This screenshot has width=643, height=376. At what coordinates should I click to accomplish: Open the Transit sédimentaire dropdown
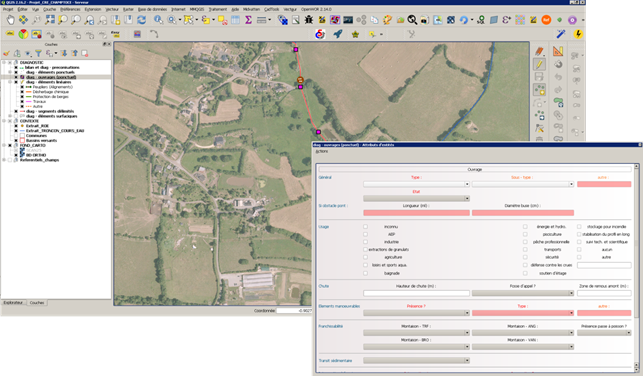pos(416,360)
